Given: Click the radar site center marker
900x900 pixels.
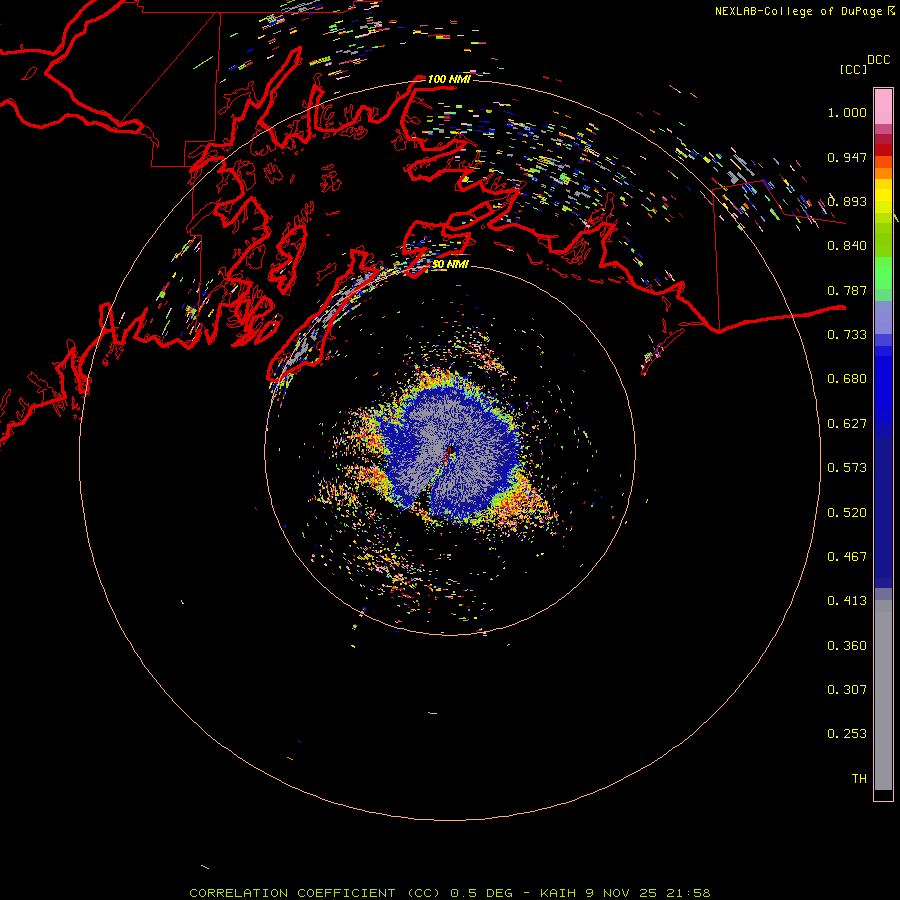Looking at the screenshot, I should [451, 450].
